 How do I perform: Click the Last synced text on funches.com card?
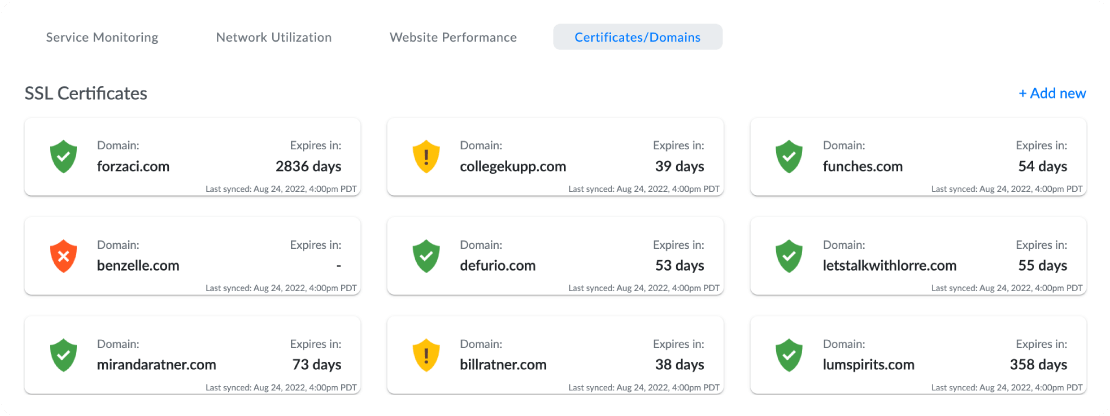(1007, 189)
